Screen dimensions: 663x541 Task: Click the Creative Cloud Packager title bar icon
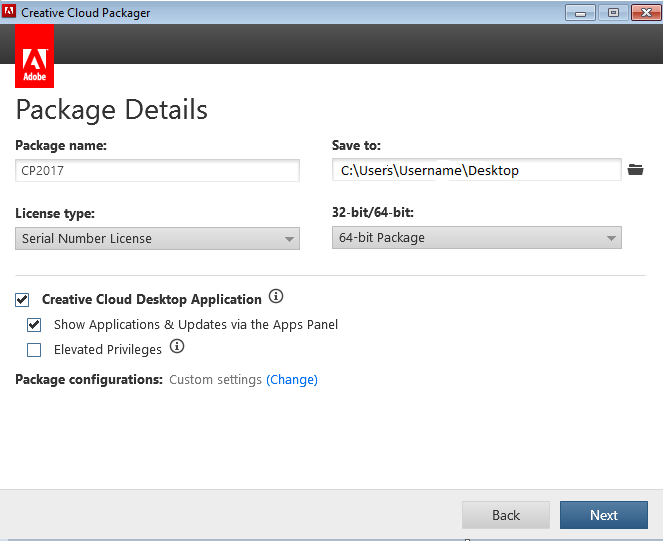click(x=10, y=12)
